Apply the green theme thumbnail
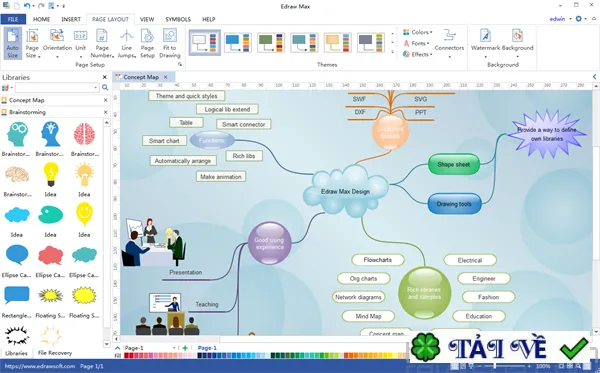600x373 pixels. [x=271, y=42]
